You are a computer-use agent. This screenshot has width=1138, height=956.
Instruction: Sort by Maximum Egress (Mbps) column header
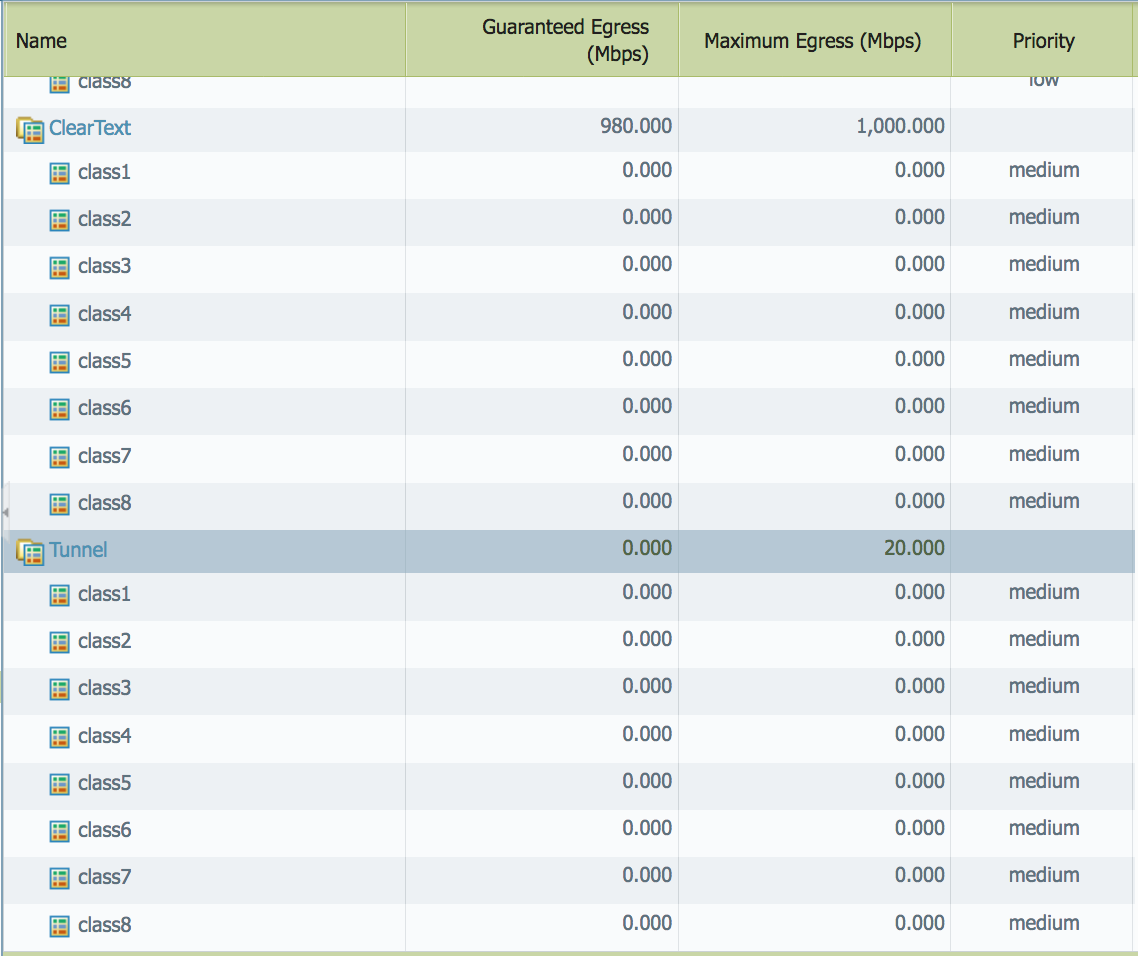(815, 41)
